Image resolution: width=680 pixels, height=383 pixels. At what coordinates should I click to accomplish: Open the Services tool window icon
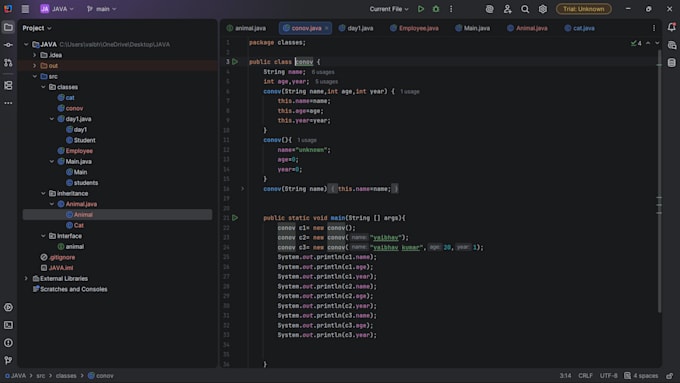click(8, 307)
